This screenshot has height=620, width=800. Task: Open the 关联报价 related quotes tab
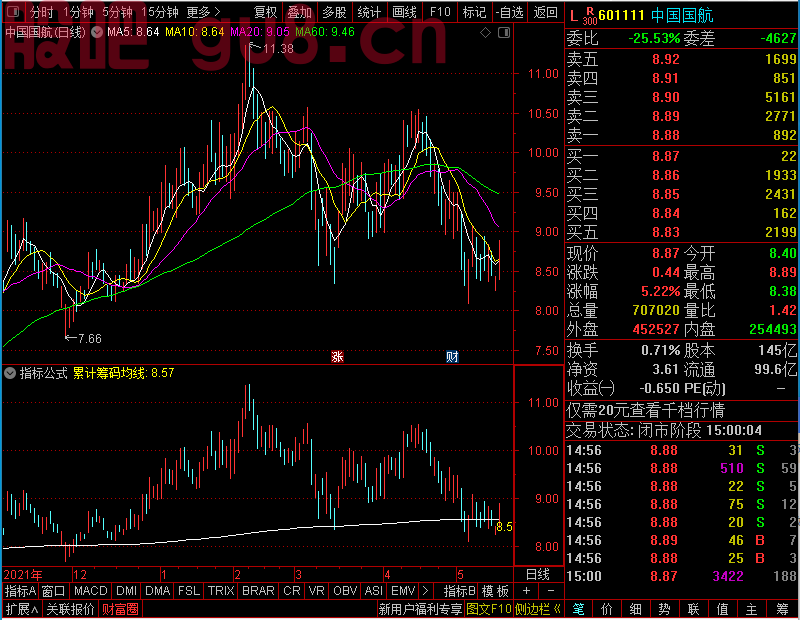pyautogui.click(x=70, y=609)
